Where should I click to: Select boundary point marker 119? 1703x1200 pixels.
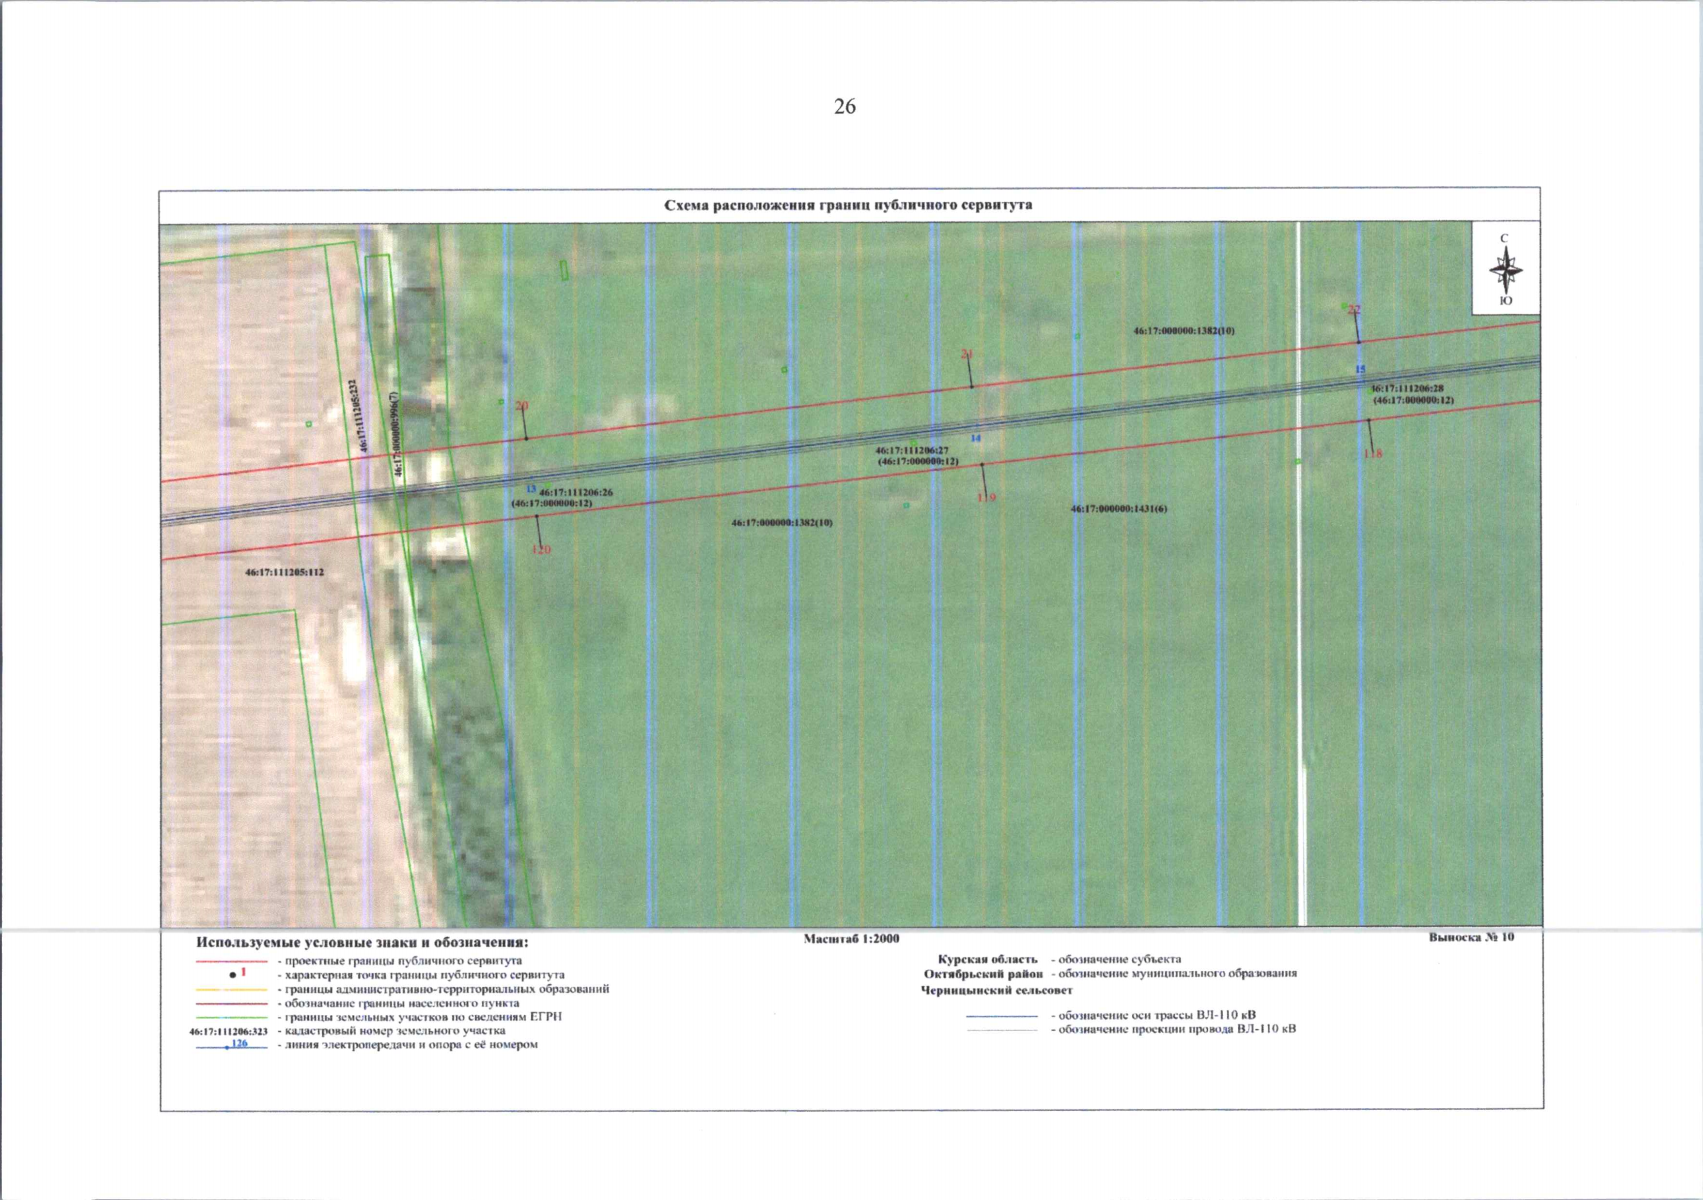click(x=987, y=497)
